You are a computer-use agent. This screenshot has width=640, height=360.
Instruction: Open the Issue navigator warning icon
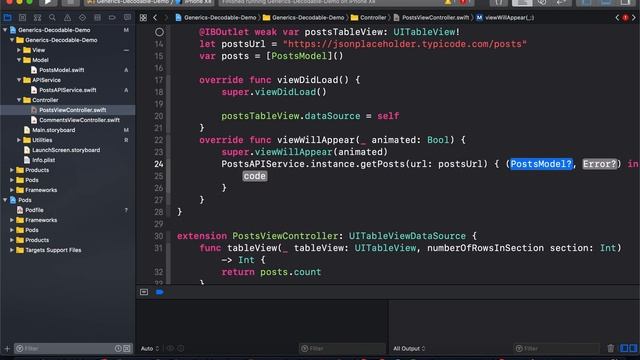tap(67, 18)
